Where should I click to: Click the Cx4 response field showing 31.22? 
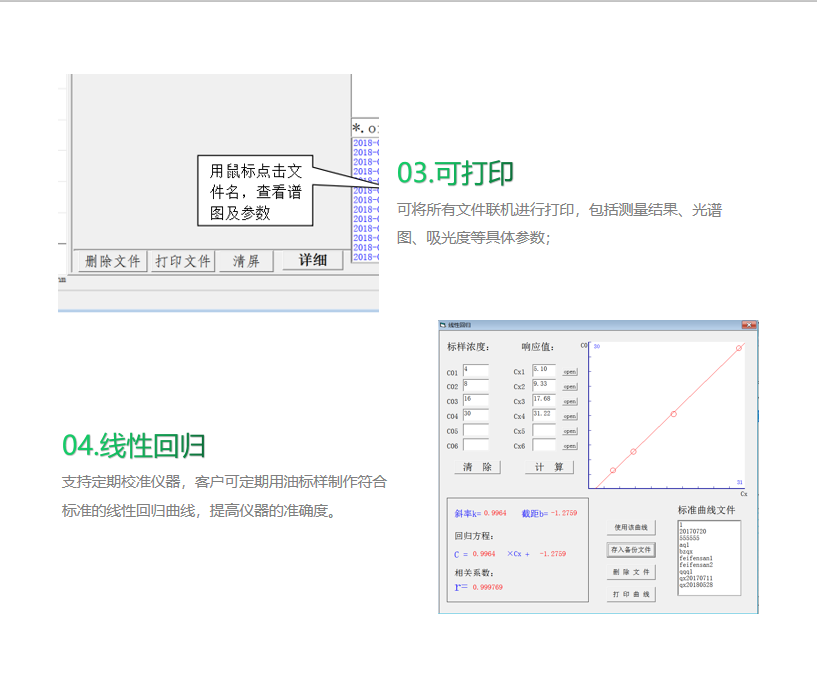click(x=544, y=415)
